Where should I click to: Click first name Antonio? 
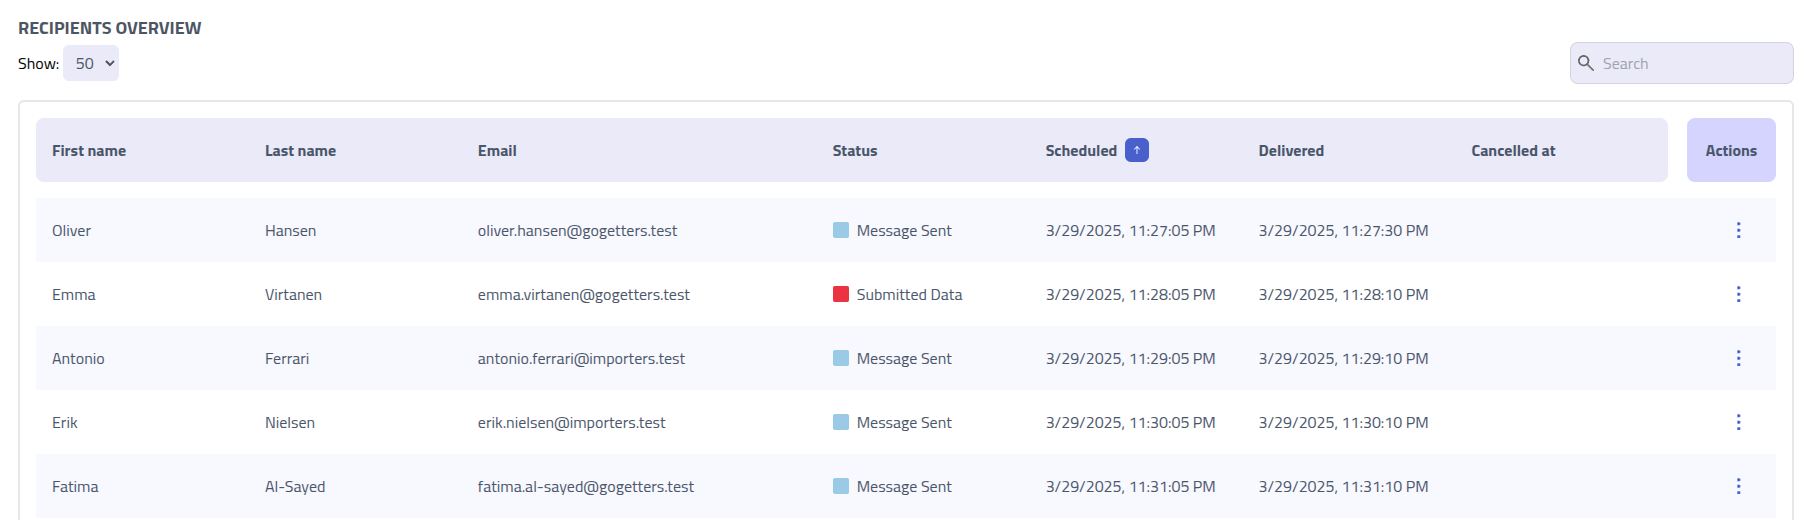click(x=78, y=359)
